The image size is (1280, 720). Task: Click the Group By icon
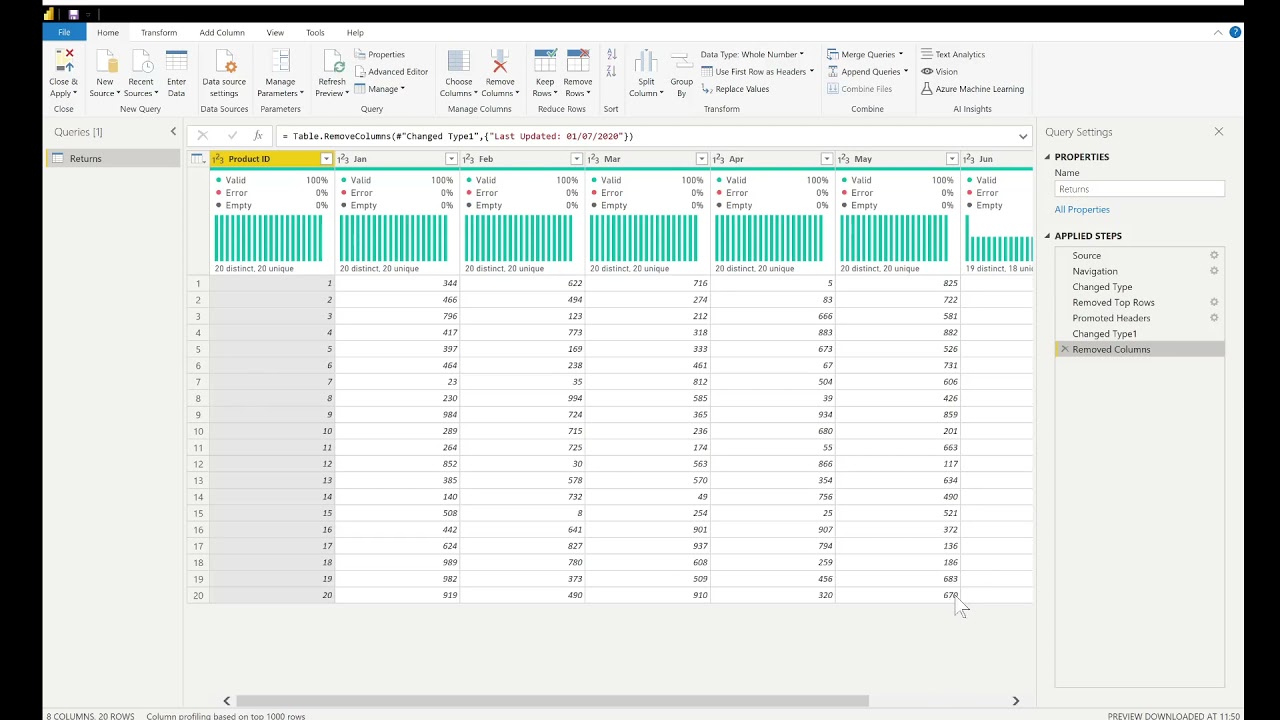coord(682,61)
